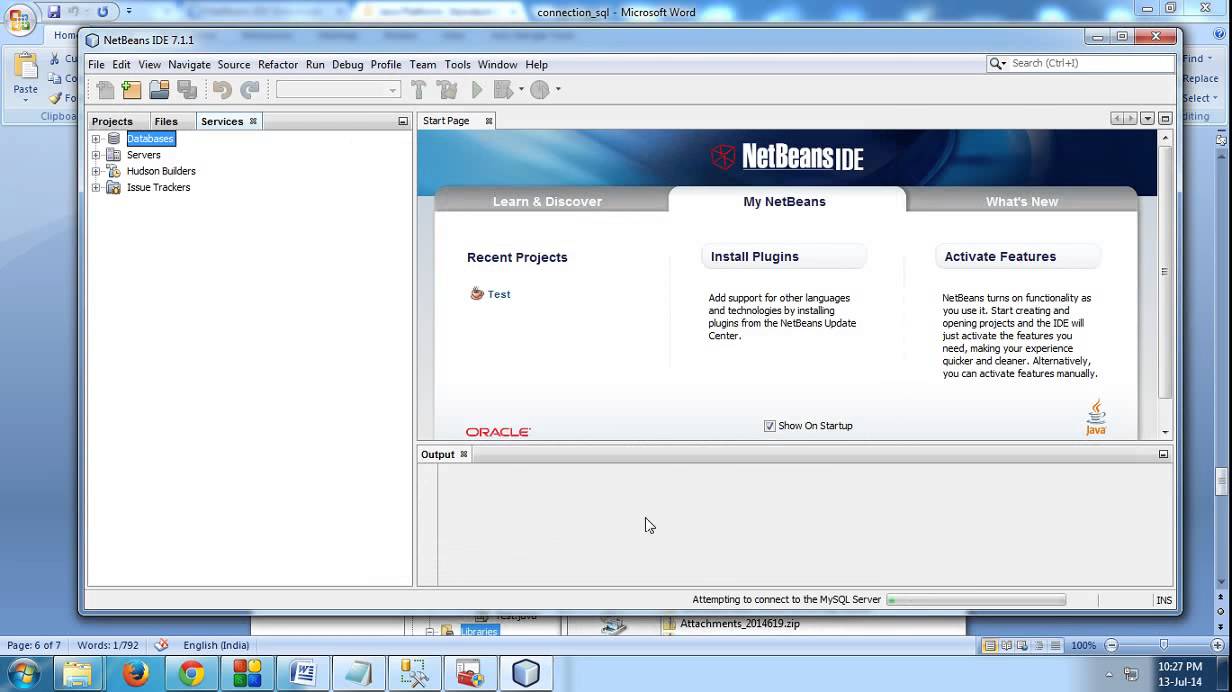Screen dimensions: 1232x692
Task: Click the Debug Project icon
Action: pyautogui.click(x=503, y=90)
